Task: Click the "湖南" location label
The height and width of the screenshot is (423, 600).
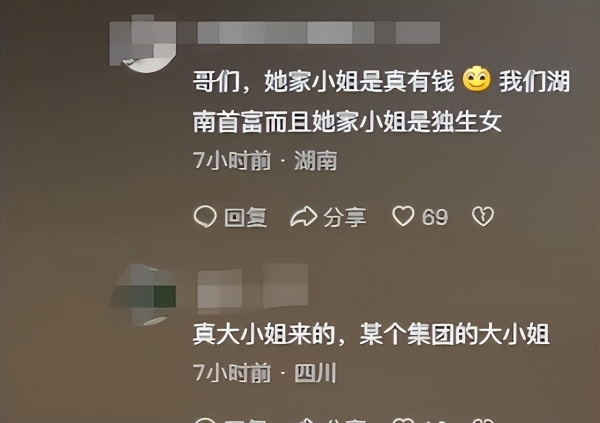Action: pos(316,160)
